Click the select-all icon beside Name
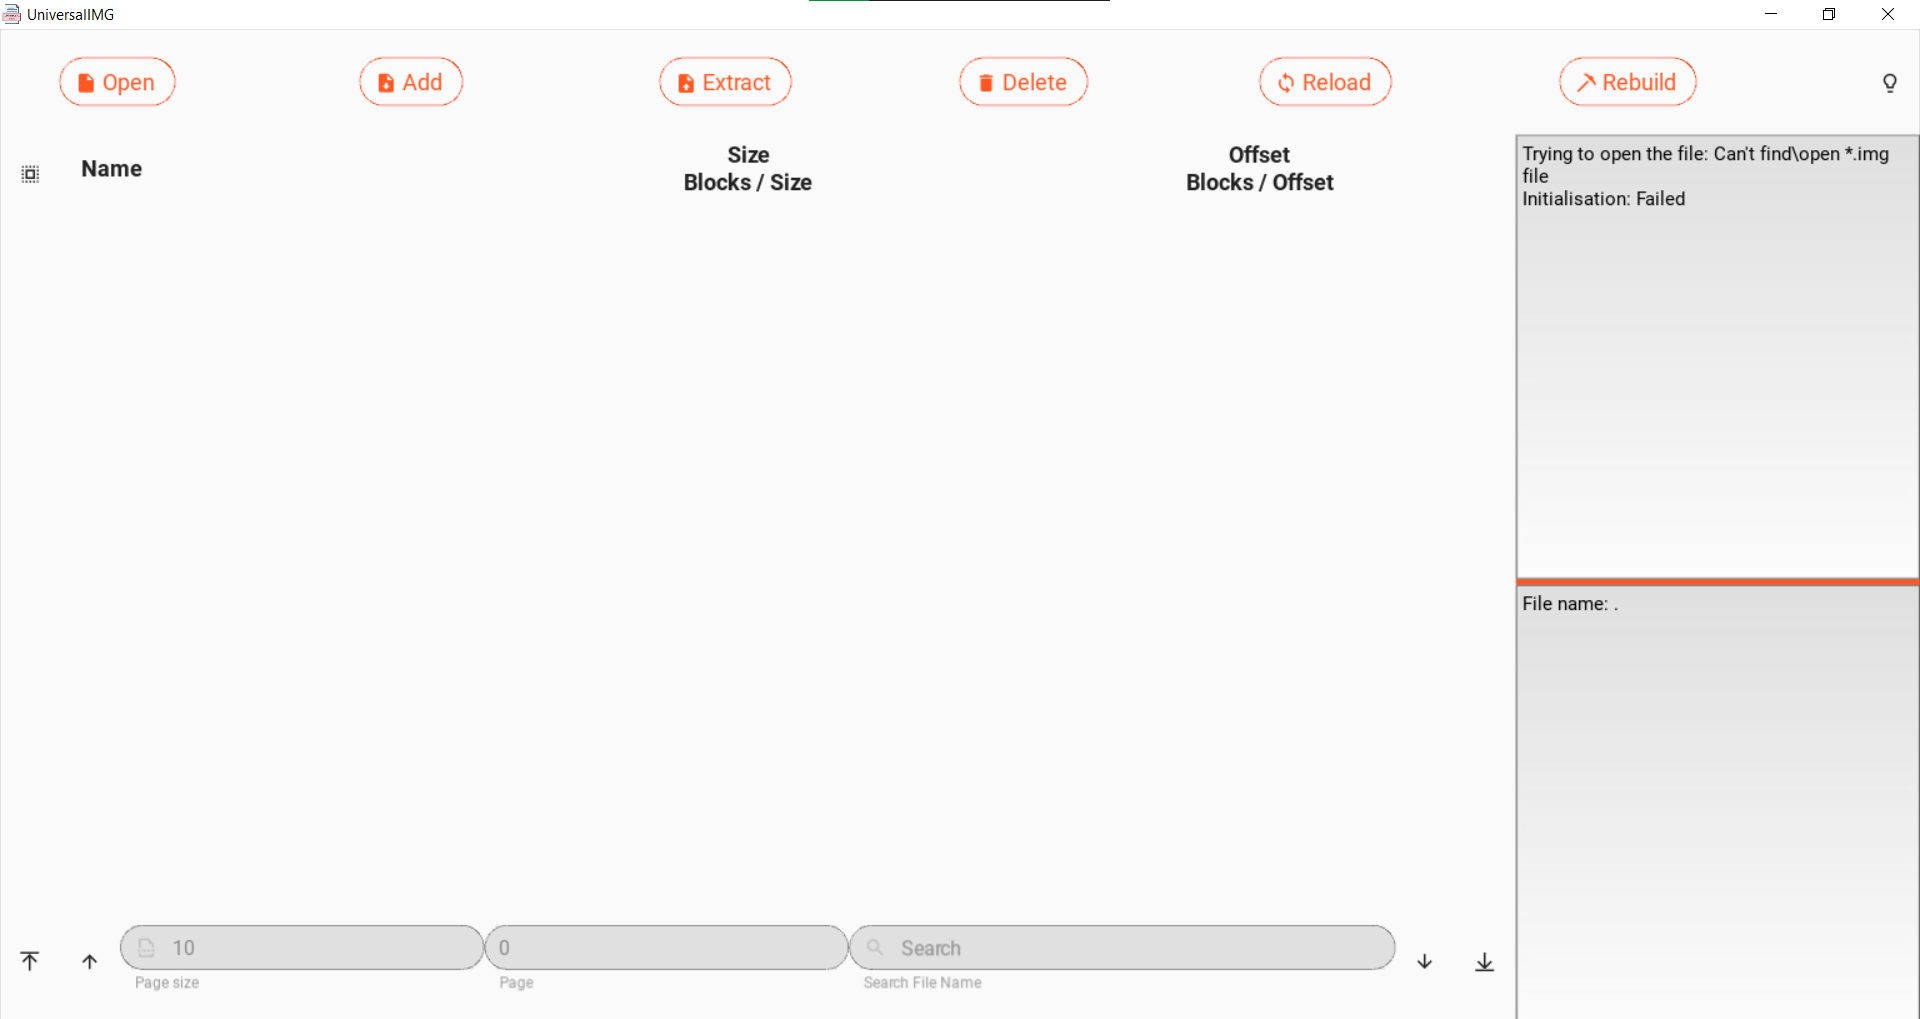Screen dimensions: 1920x1019 (31, 174)
